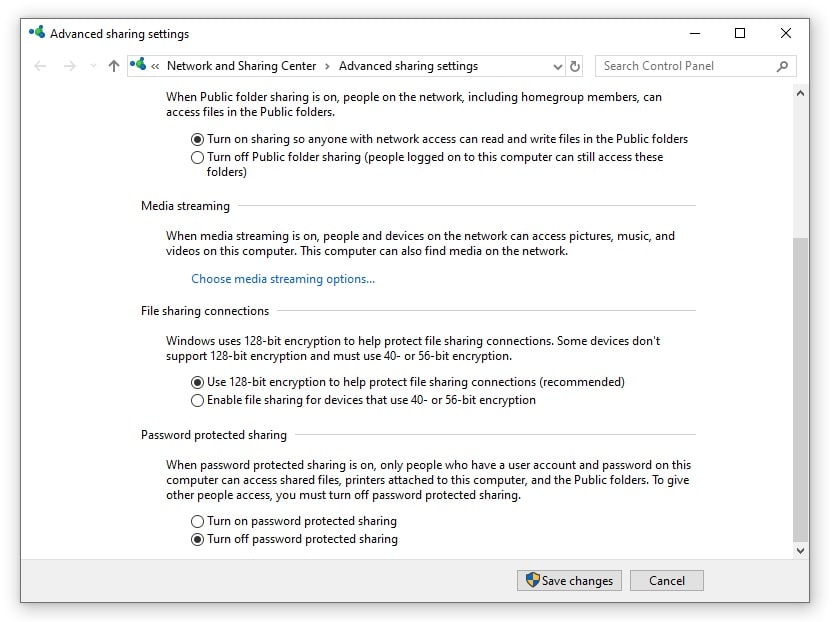The height and width of the screenshot is (622, 834).
Task: Click the File sharing connections heading
Action: tap(205, 311)
